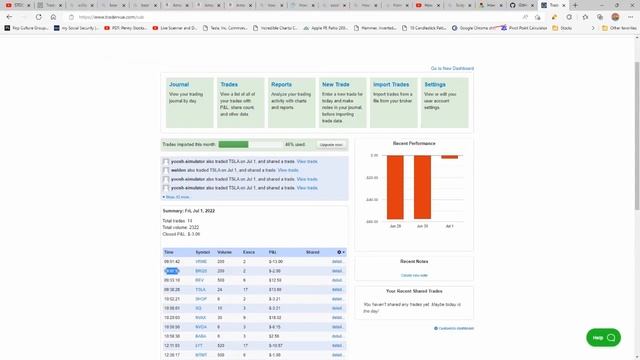Viewport: 640px width, 360px height.
Task: Open the Trades section tile
Action: (240, 102)
